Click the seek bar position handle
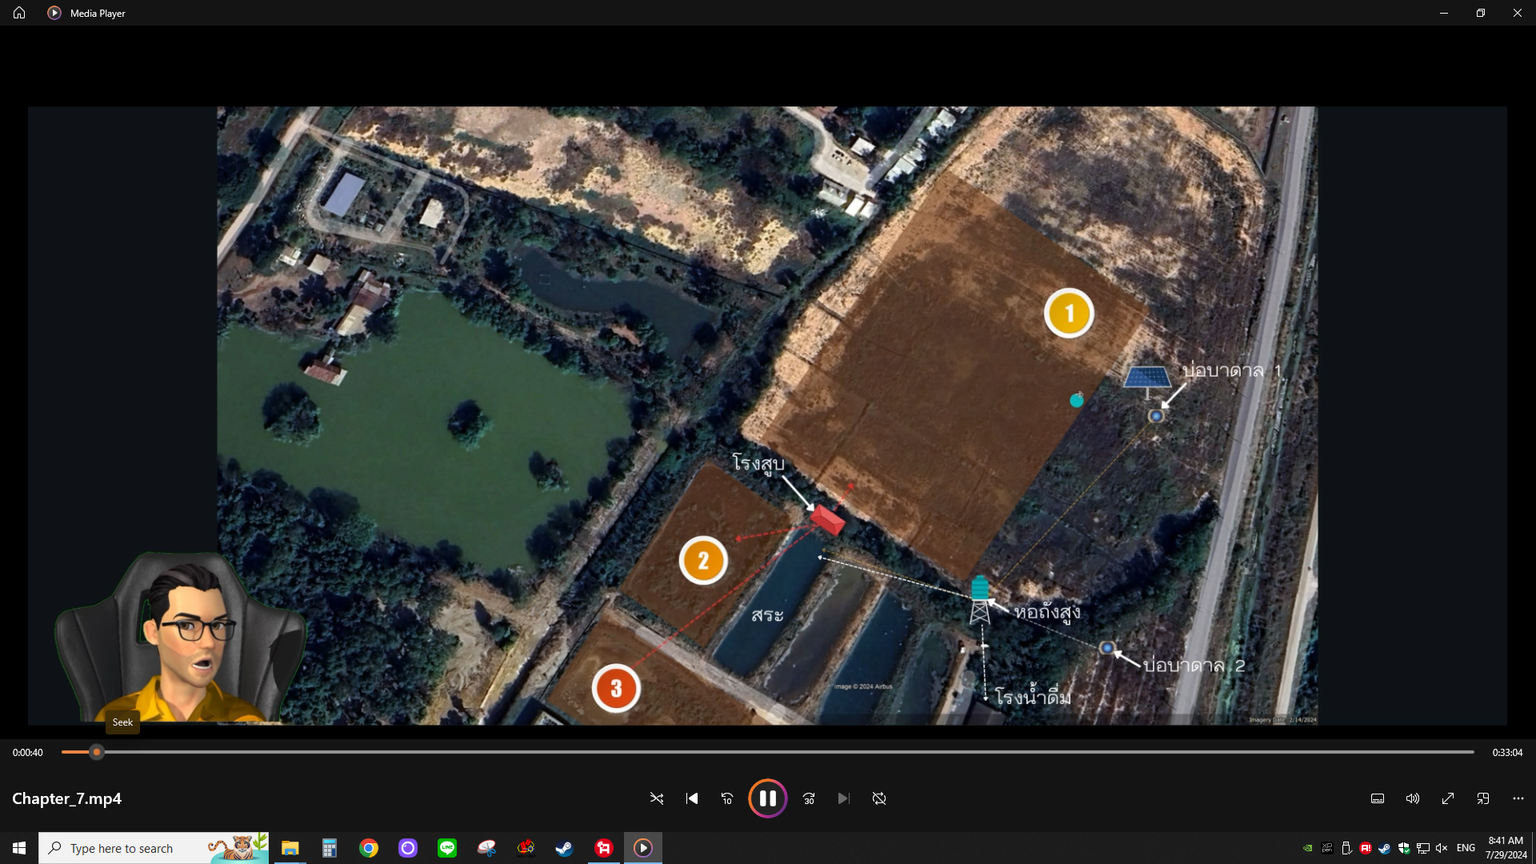Image resolution: width=1536 pixels, height=864 pixels. (x=97, y=752)
